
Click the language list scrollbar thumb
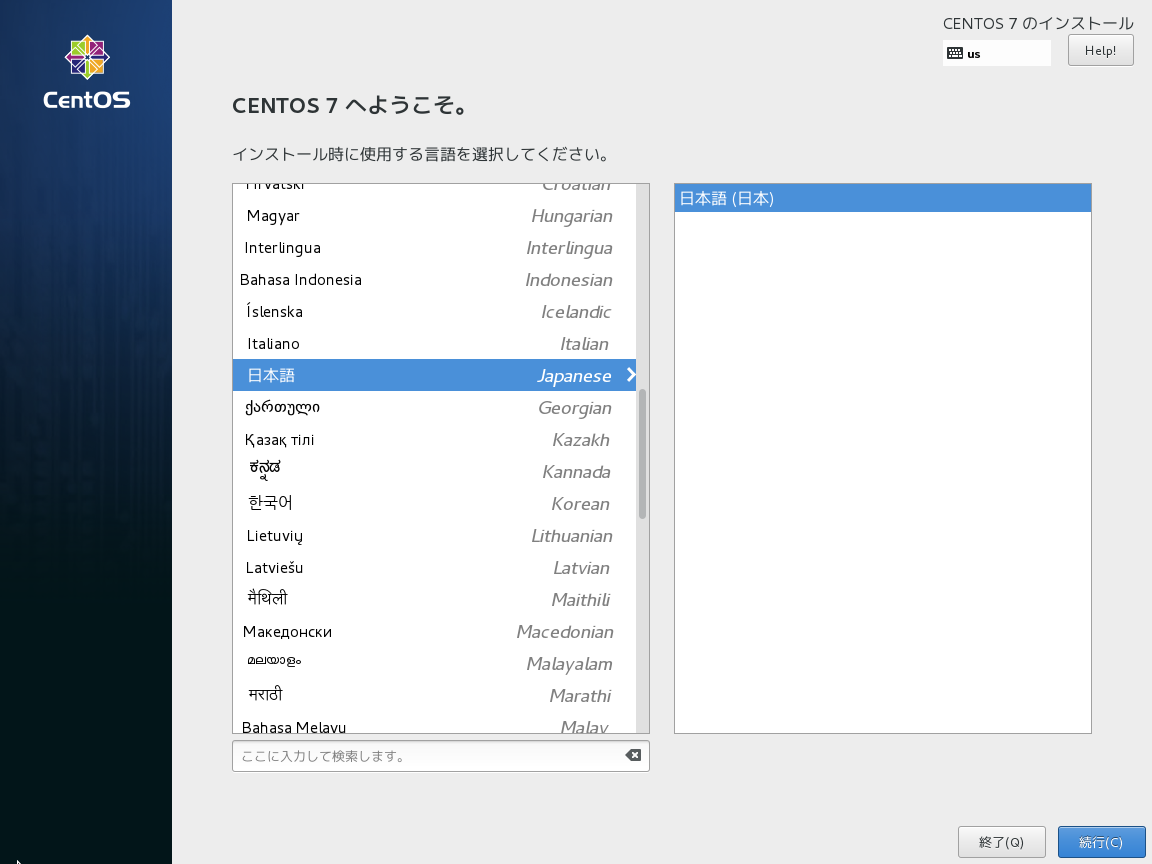click(x=642, y=454)
